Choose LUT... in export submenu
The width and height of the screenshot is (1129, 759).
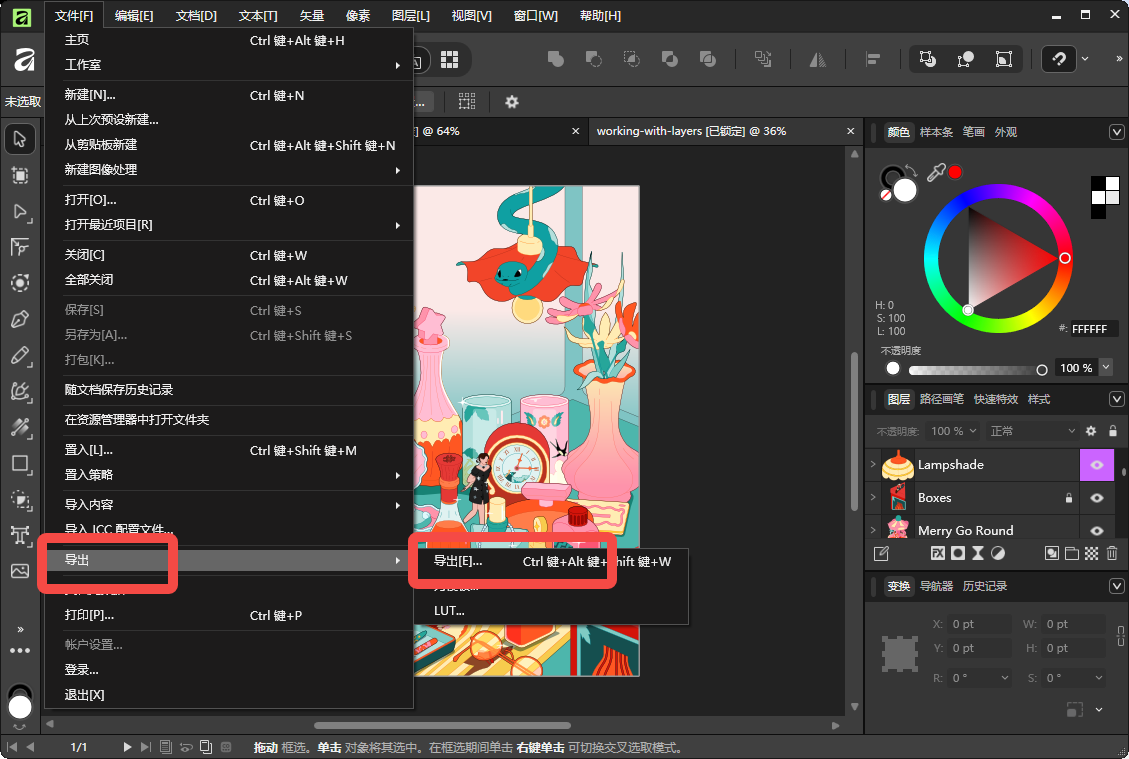point(552,611)
